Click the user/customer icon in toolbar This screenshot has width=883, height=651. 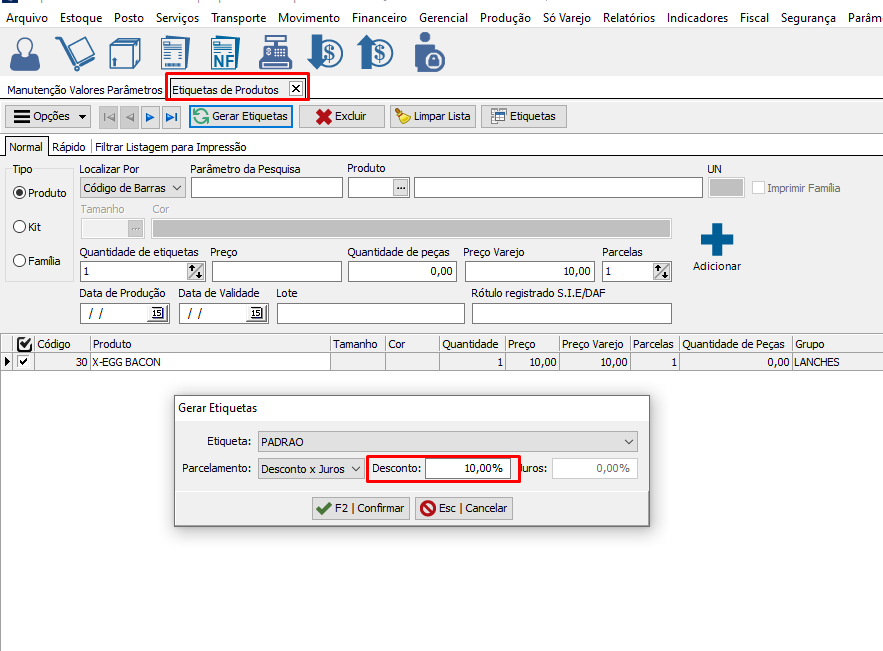(29, 53)
